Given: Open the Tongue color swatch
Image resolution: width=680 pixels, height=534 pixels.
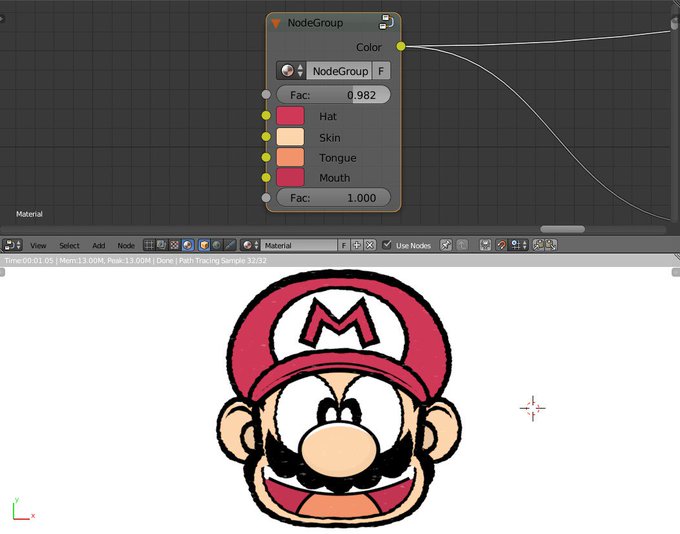Looking at the screenshot, I should 290,157.
